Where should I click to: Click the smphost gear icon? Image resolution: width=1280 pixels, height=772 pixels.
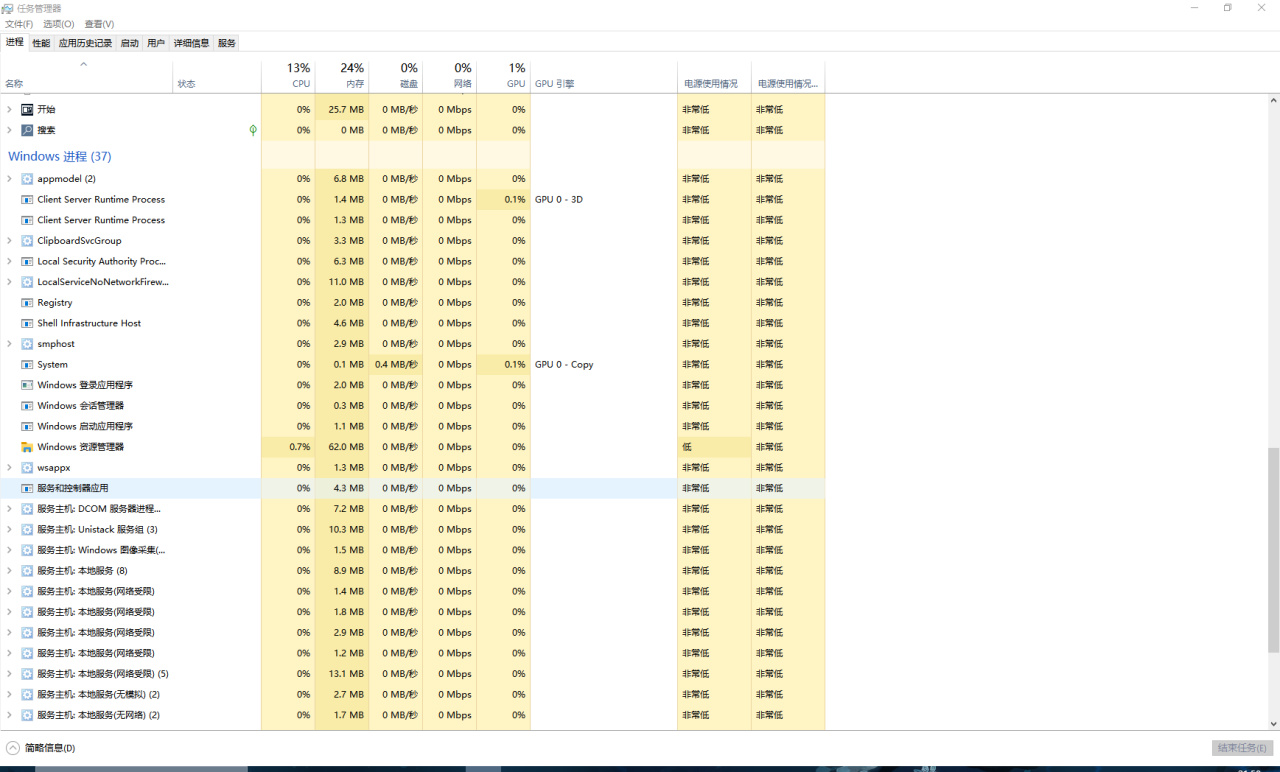[27, 344]
